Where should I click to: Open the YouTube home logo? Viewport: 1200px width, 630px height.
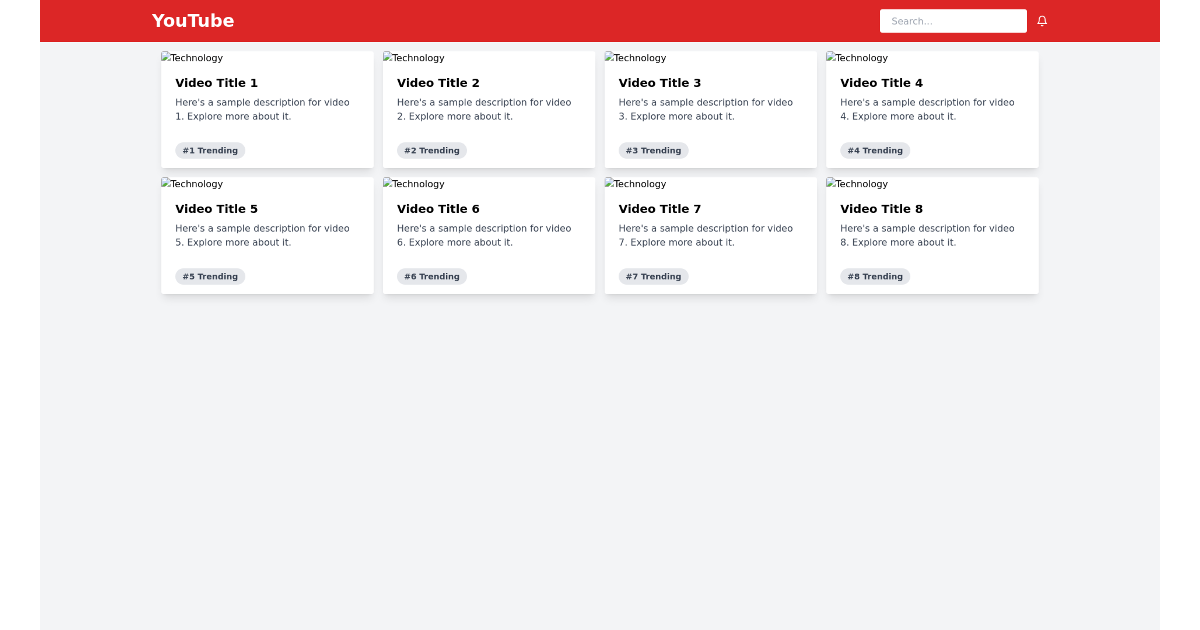coord(193,21)
